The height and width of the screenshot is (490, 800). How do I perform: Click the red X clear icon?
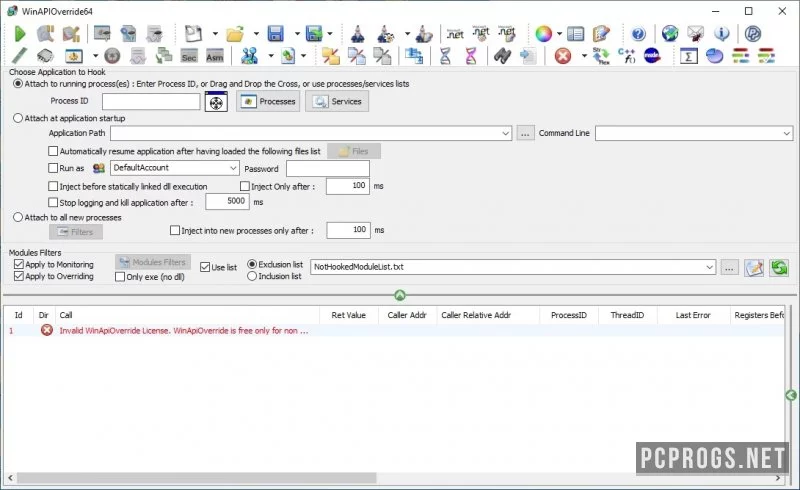pos(563,56)
